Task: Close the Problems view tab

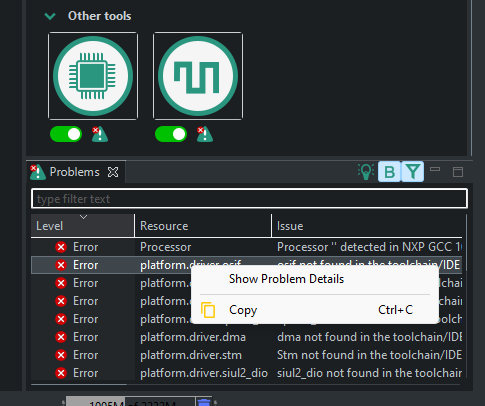Action: click(x=113, y=172)
